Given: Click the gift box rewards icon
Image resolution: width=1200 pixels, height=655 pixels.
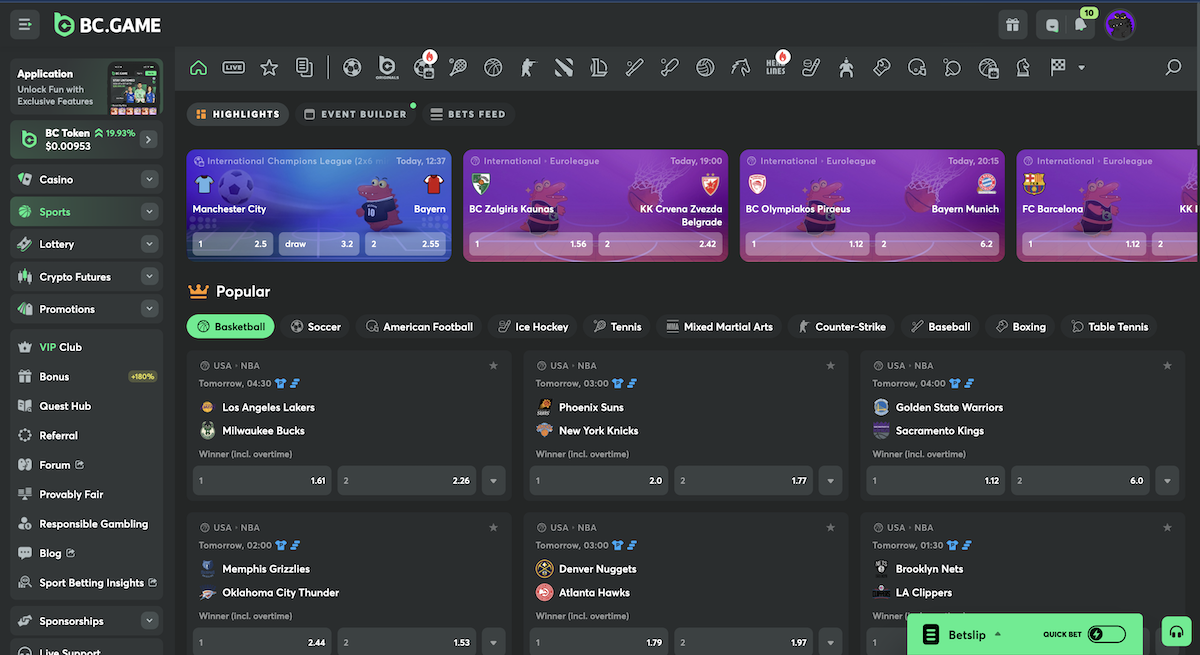Looking at the screenshot, I should (1013, 25).
